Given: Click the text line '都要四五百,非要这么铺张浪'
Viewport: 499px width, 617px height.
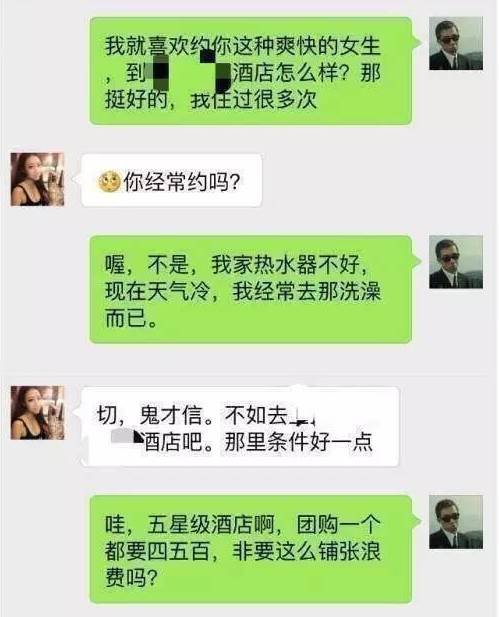Looking at the screenshot, I should click(243, 551).
